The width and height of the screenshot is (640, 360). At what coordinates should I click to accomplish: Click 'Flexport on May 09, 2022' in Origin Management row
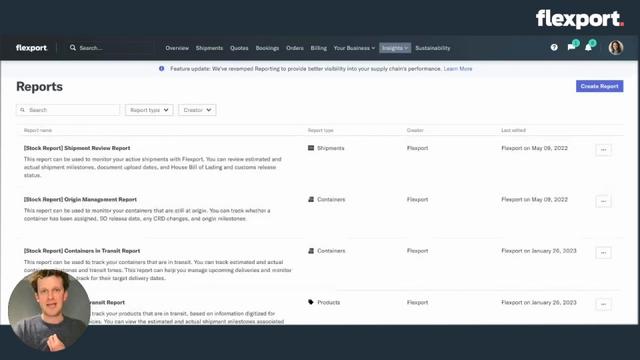tap(534, 199)
